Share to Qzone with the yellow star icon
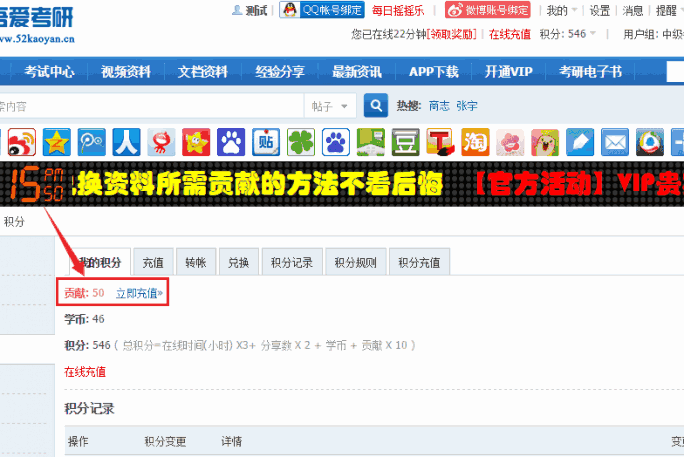This screenshot has width=684, height=457. (56, 141)
